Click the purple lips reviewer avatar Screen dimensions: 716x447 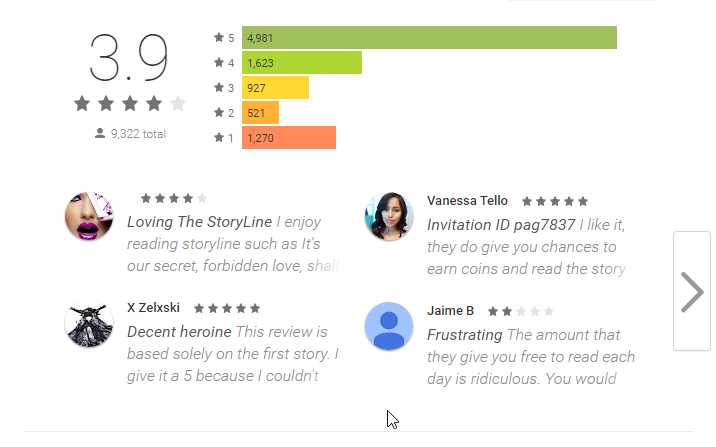[89, 217]
